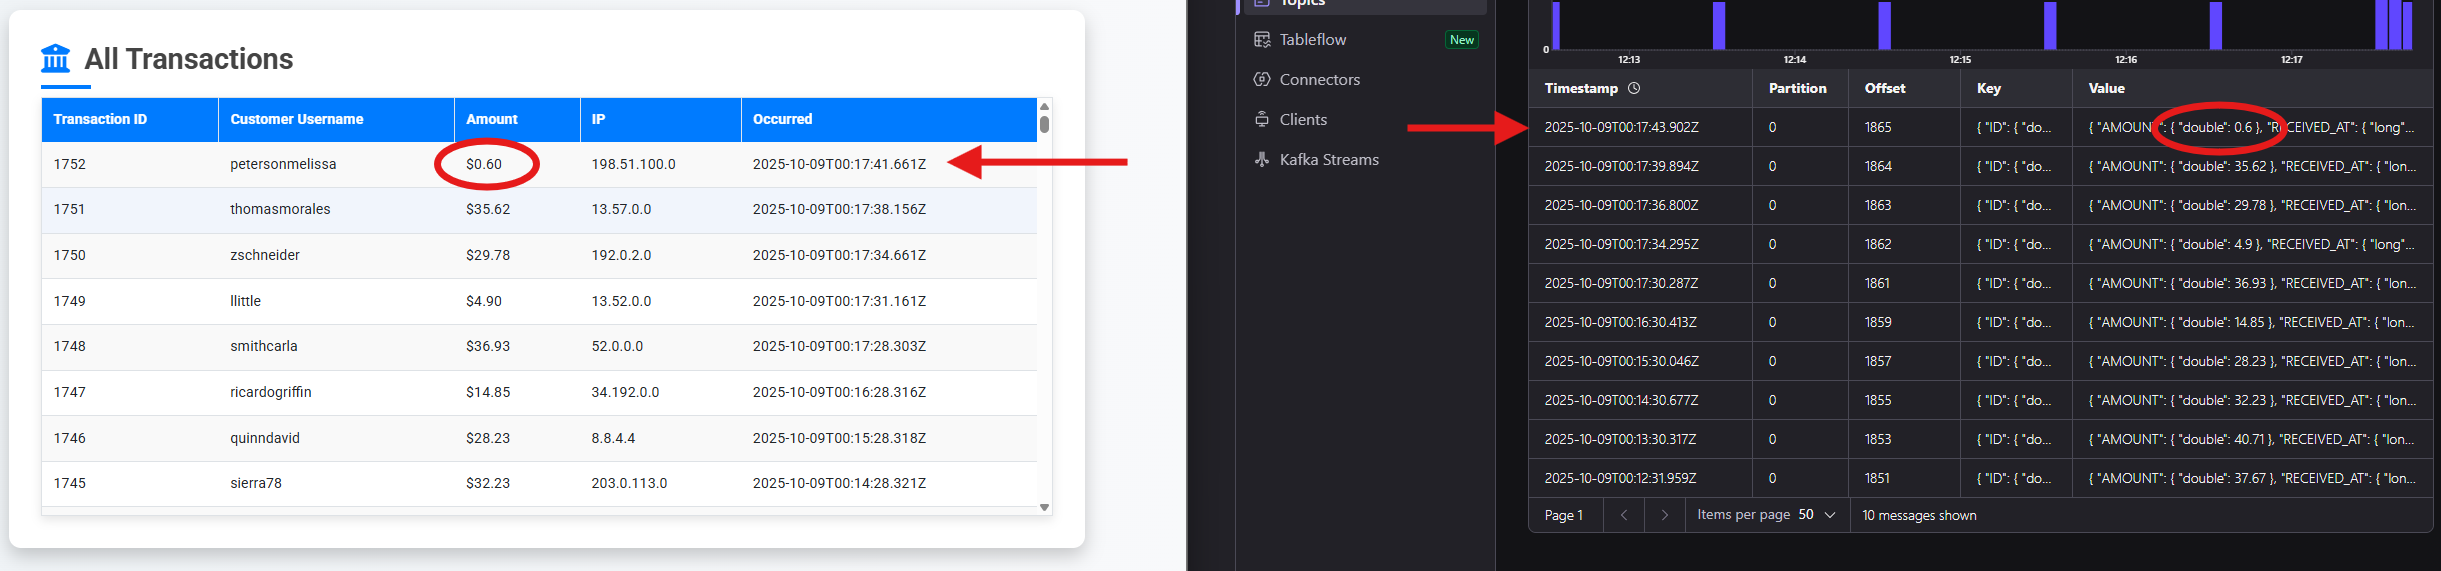
Task: Click the clock icon beside Timestamp
Action: click(x=1634, y=88)
